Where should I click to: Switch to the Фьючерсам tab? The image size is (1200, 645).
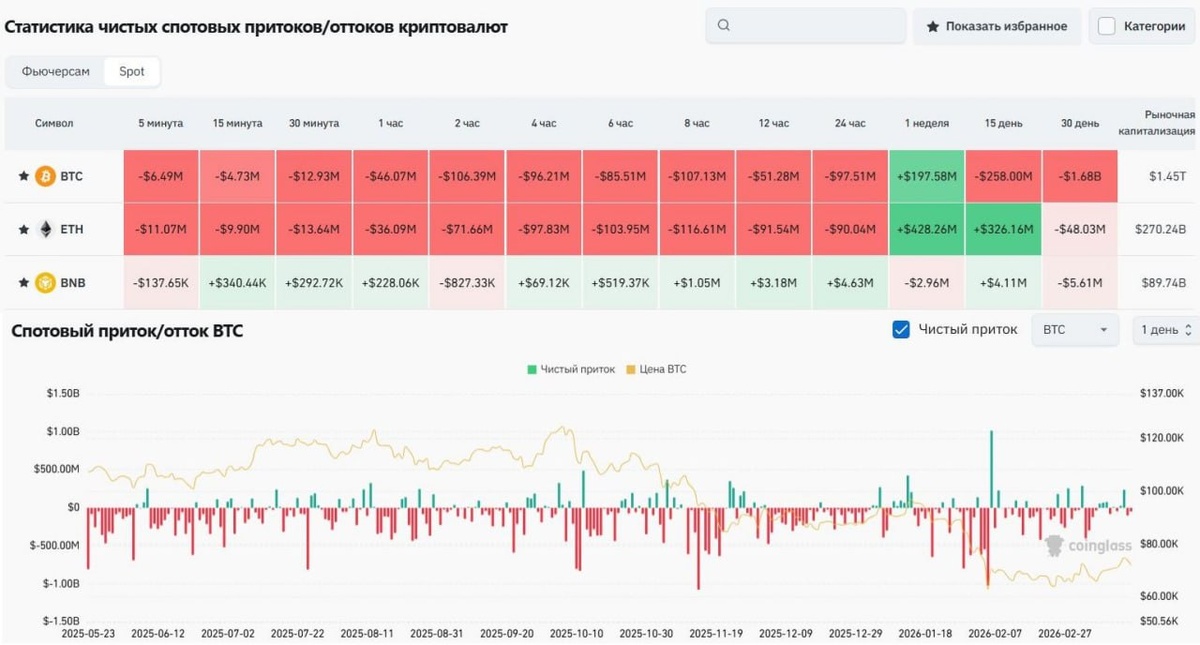point(56,72)
